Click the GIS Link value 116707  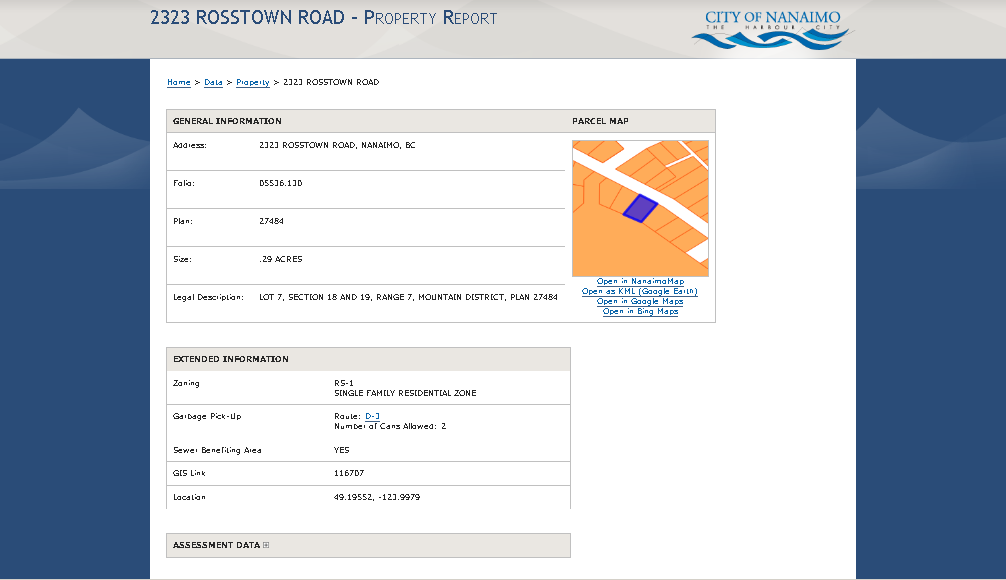pyautogui.click(x=349, y=473)
